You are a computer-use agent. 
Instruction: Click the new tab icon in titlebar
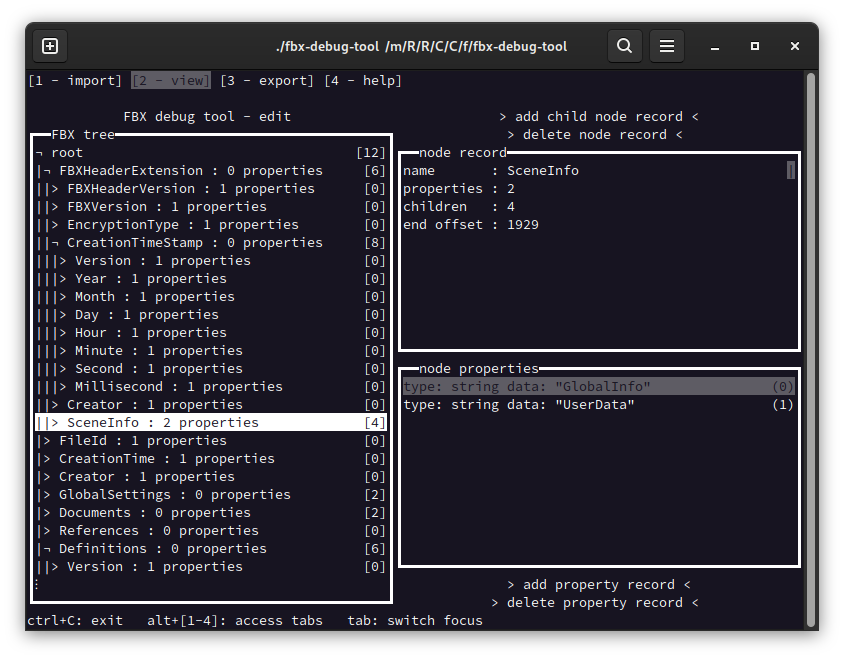50,46
